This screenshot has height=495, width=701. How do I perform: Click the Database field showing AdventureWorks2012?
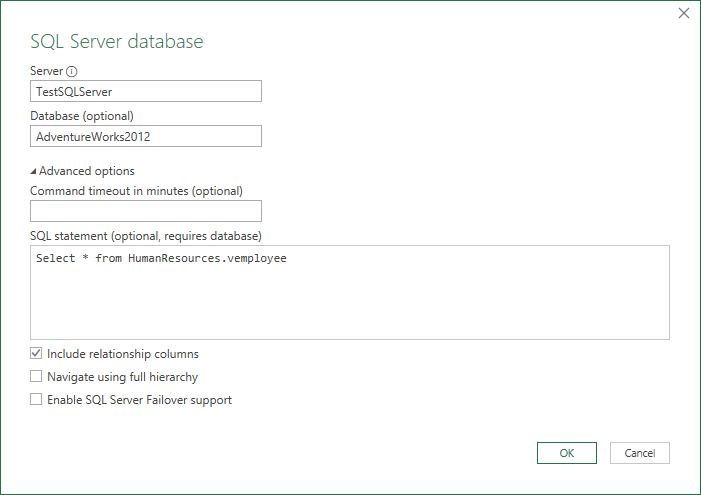(x=146, y=136)
